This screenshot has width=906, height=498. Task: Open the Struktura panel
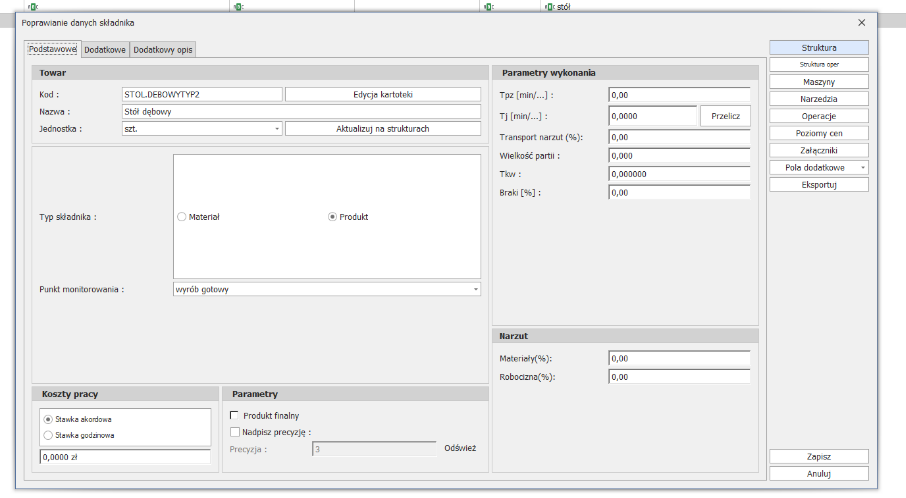818,47
